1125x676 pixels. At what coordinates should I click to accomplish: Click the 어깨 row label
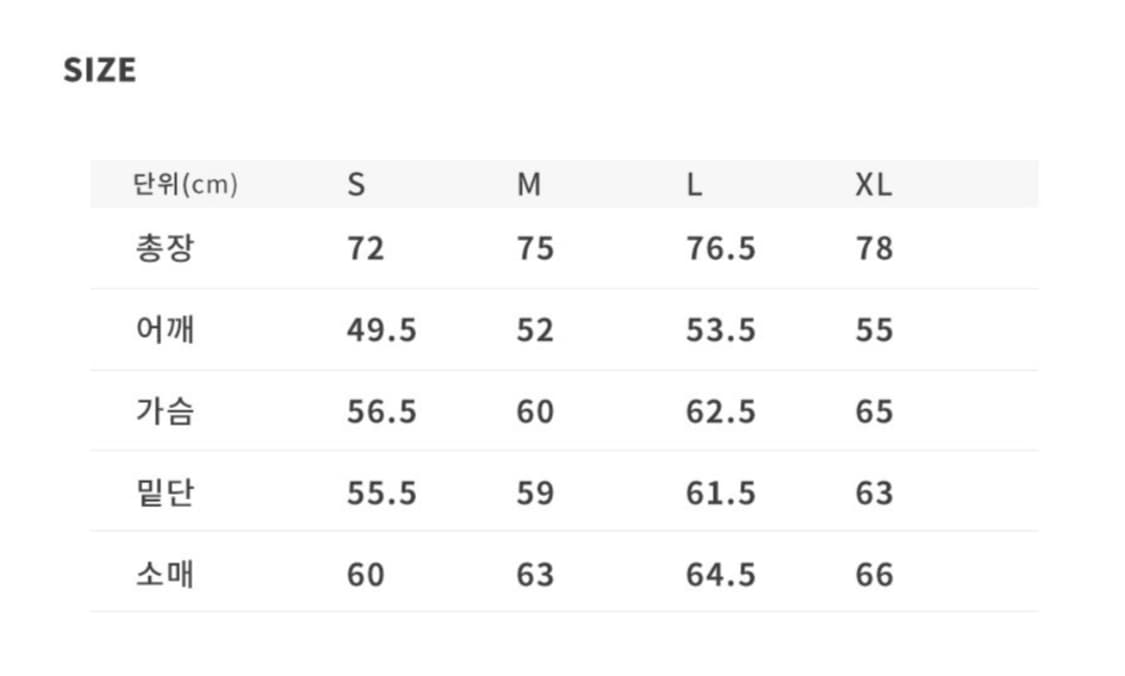(x=165, y=330)
